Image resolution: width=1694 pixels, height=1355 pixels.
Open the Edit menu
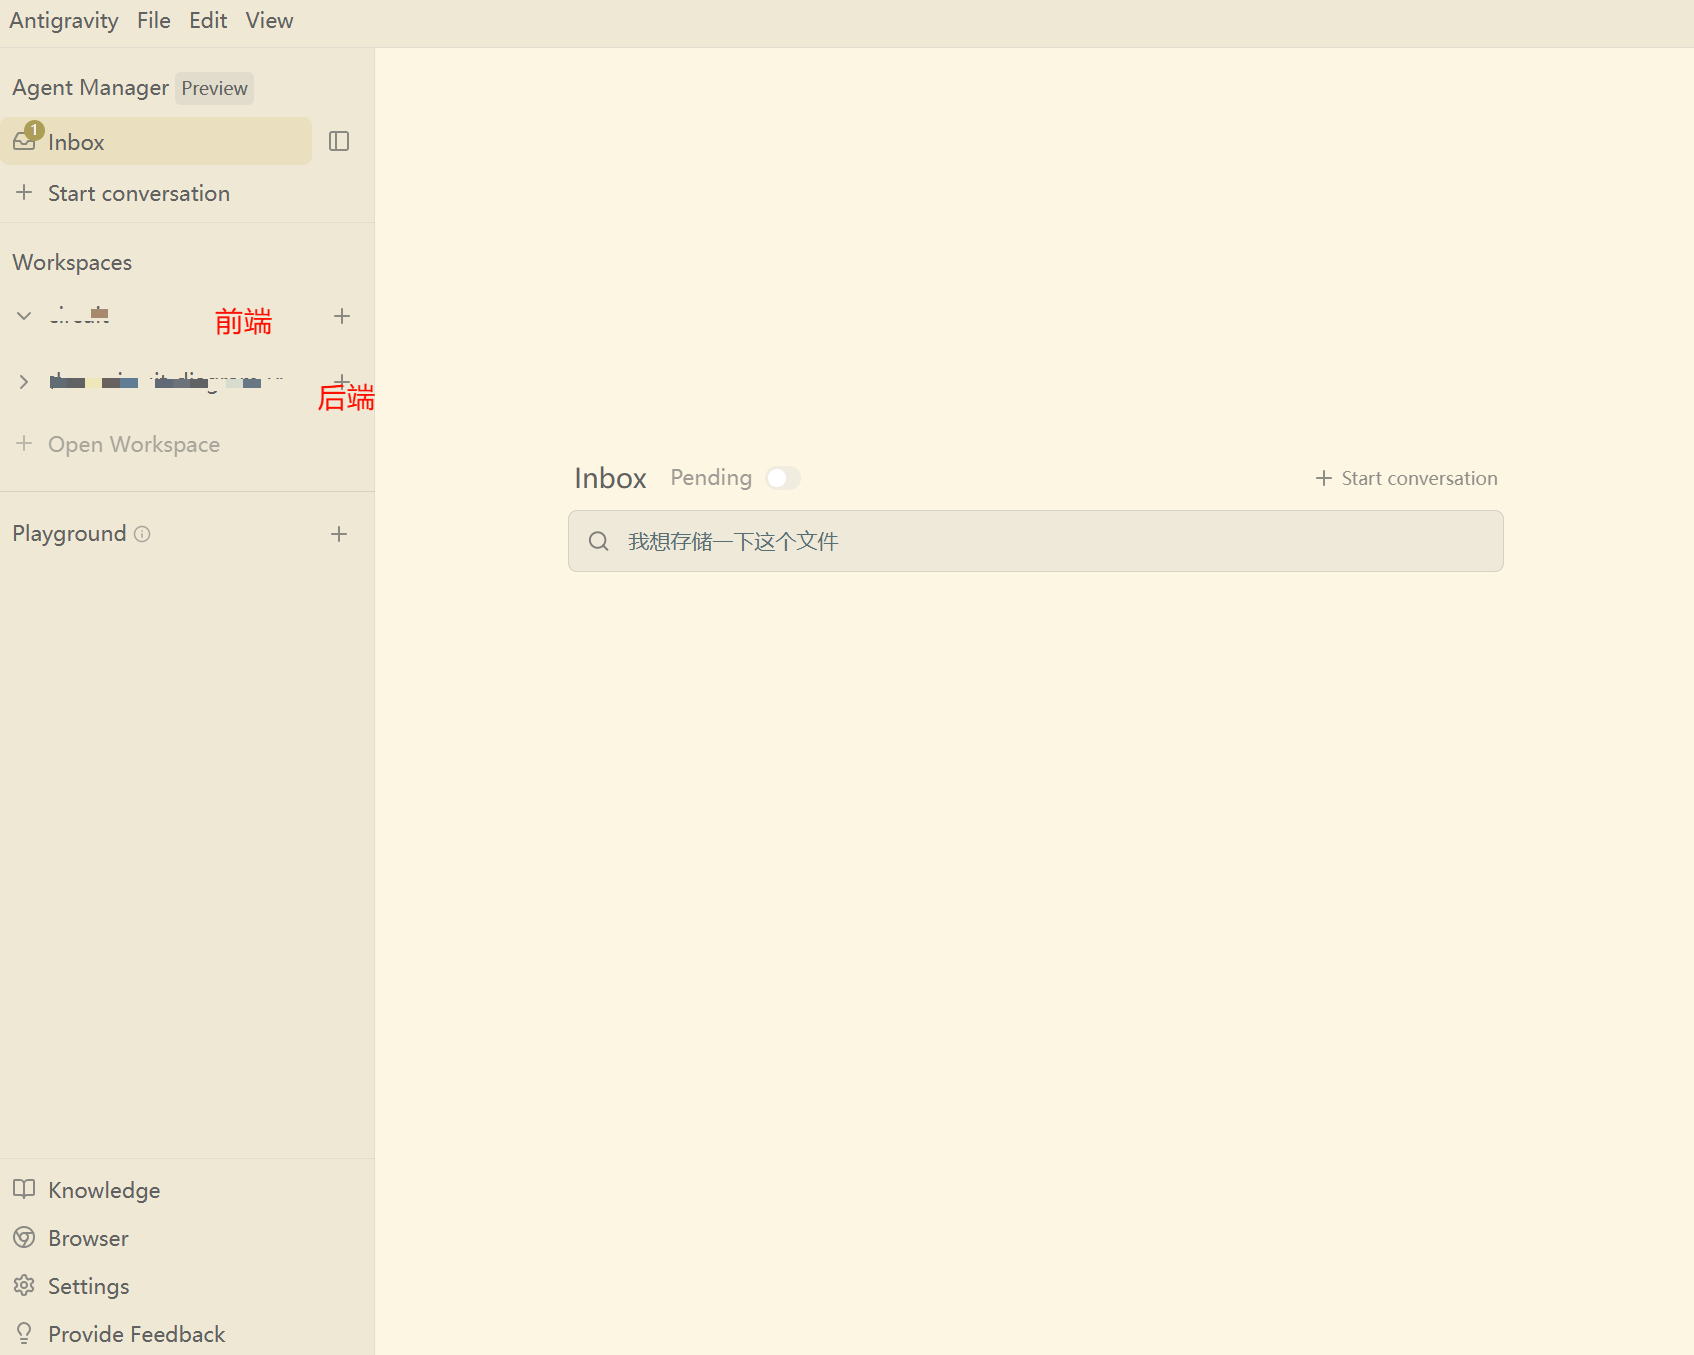[x=208, y=20]
